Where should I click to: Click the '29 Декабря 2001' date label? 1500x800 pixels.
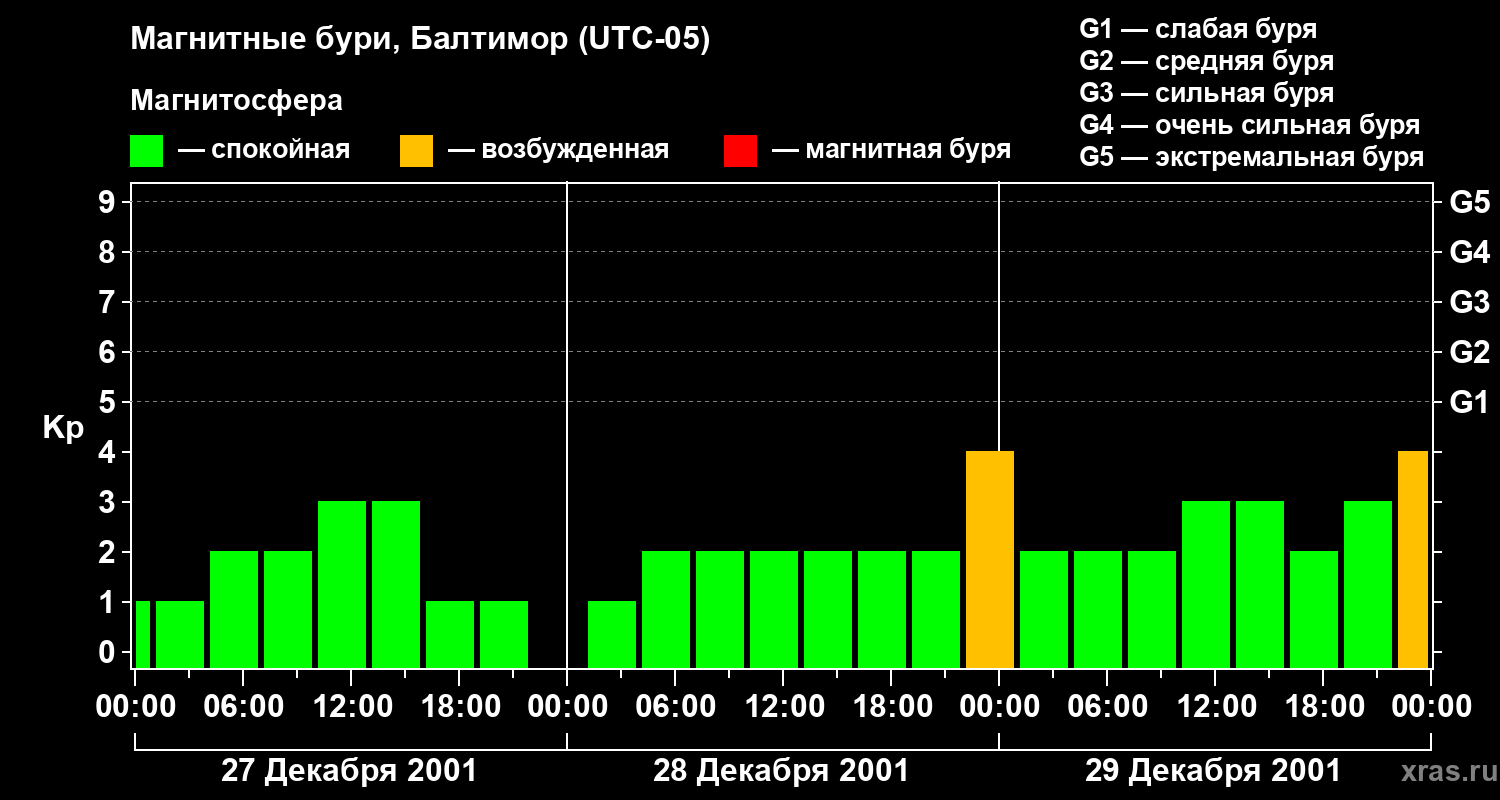coord(1213,771)
